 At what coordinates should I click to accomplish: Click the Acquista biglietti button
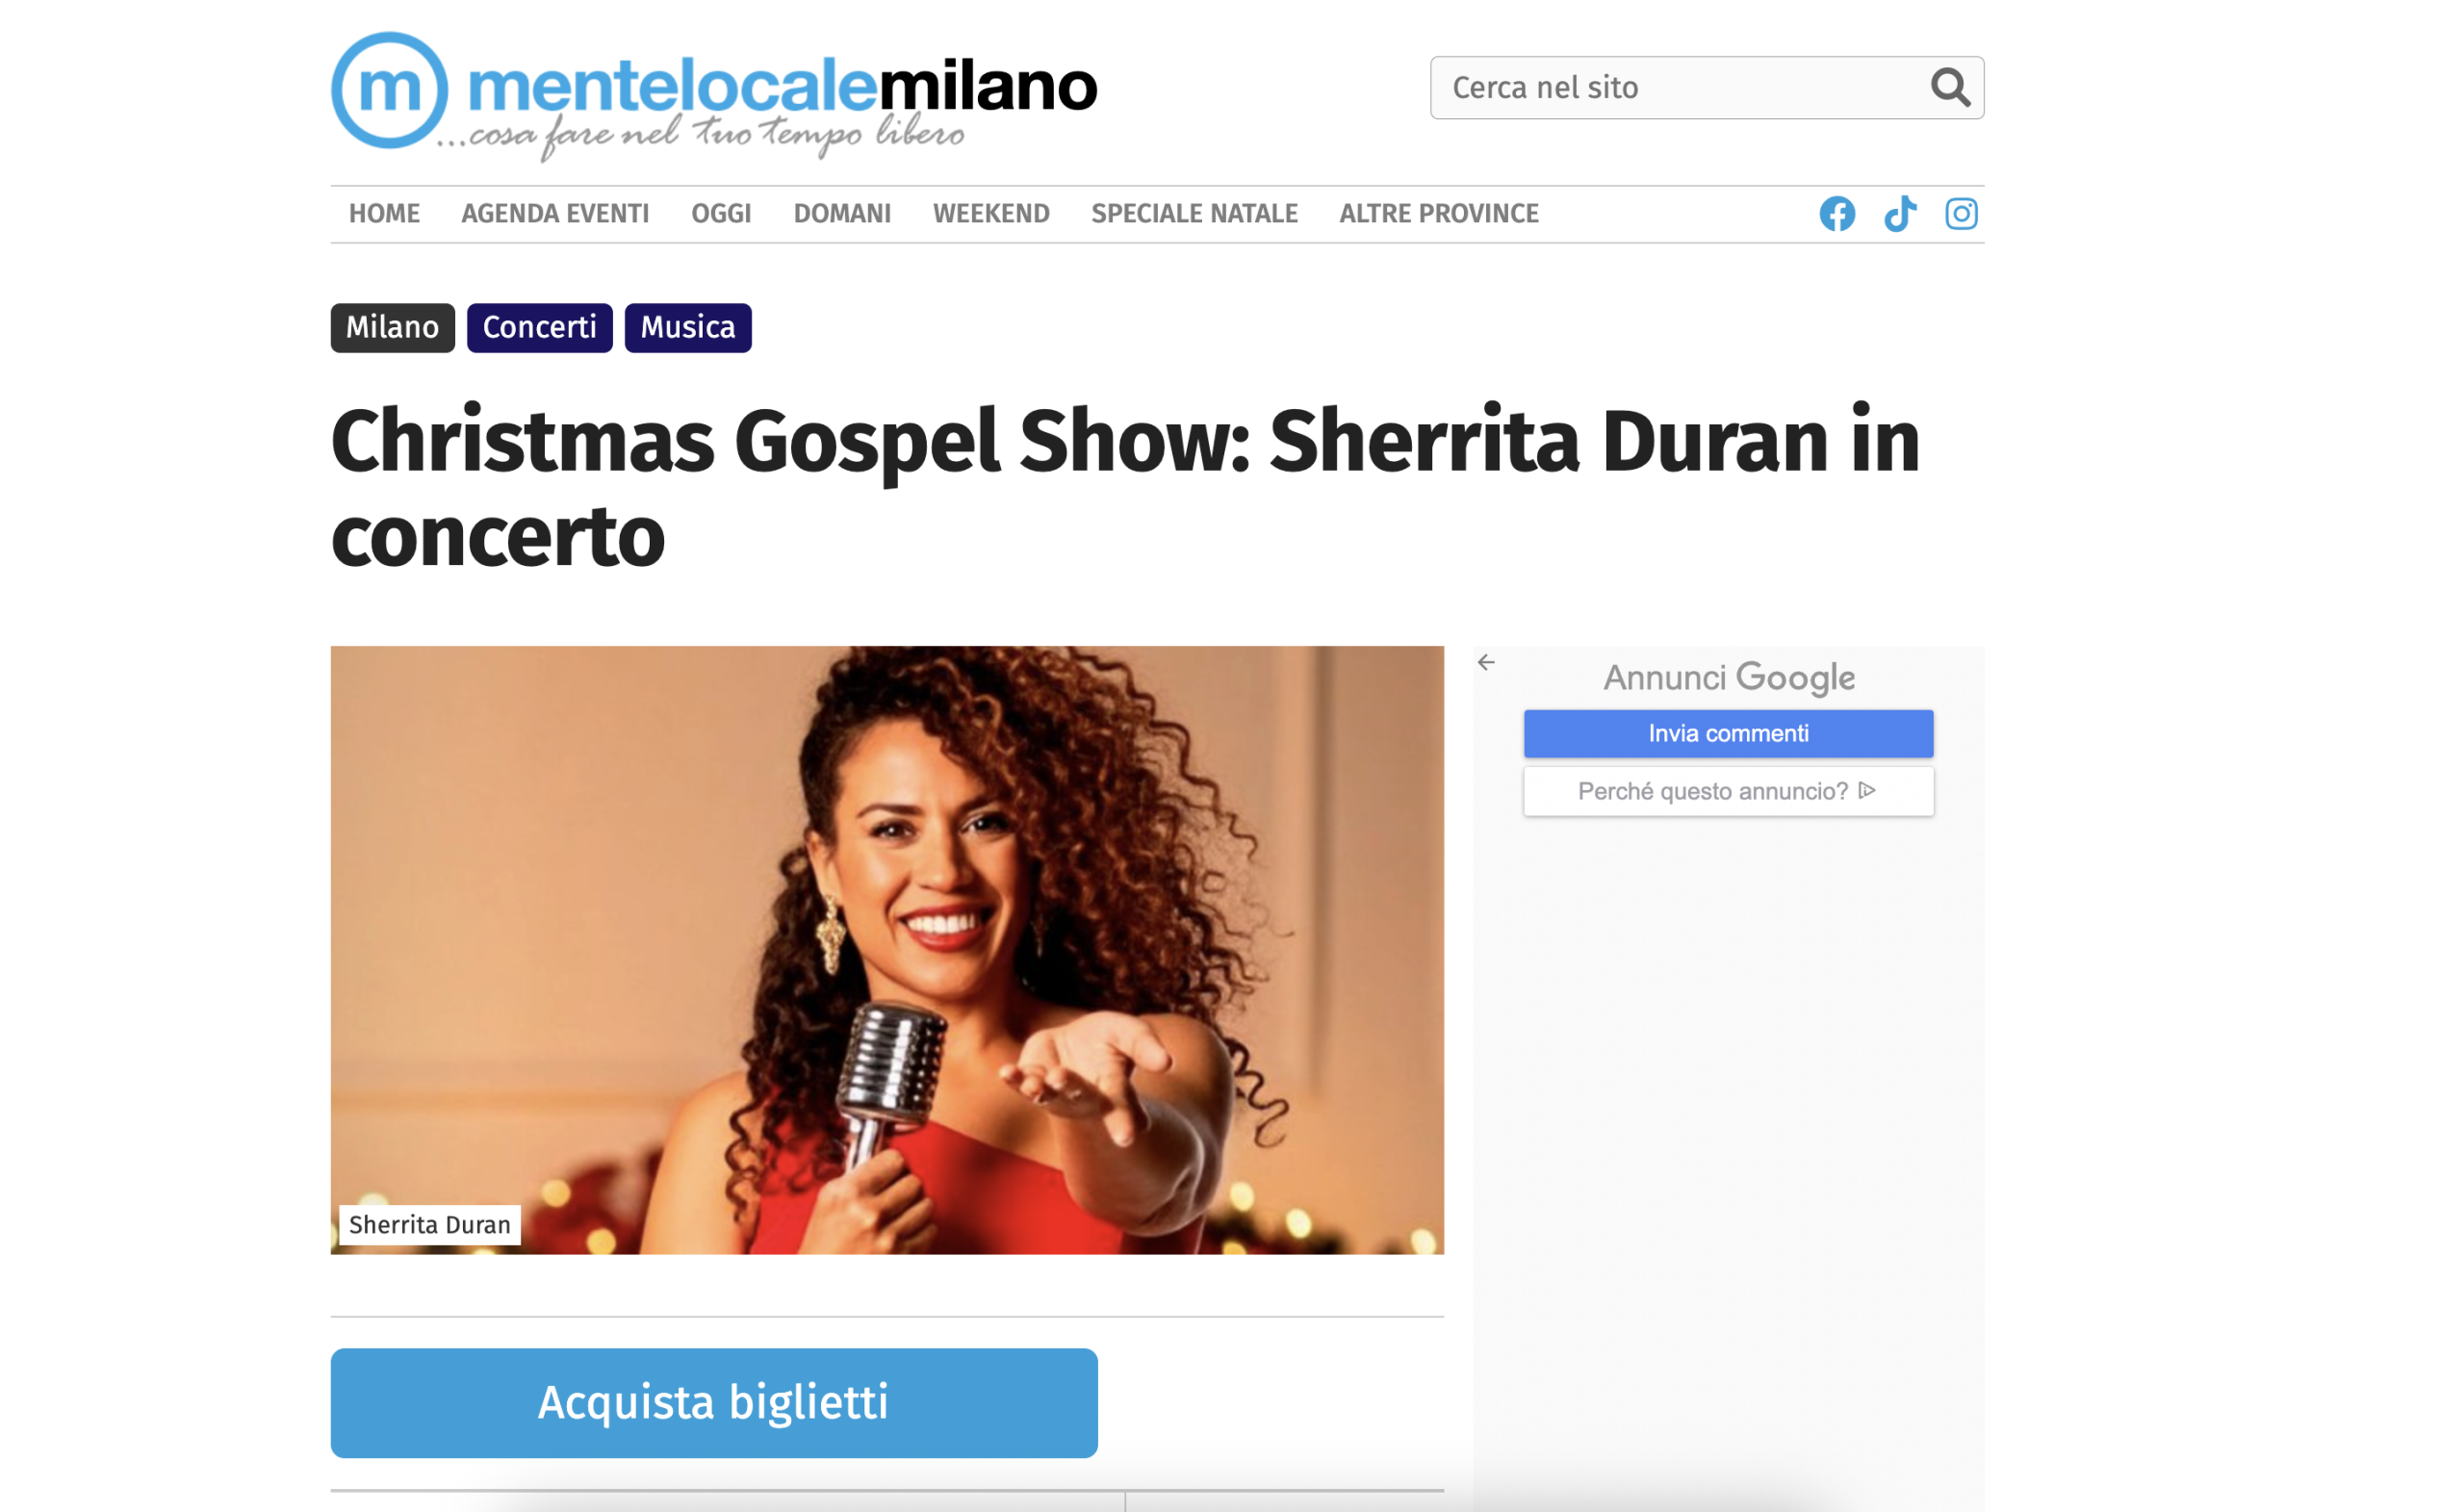(x=714, y=1402)
